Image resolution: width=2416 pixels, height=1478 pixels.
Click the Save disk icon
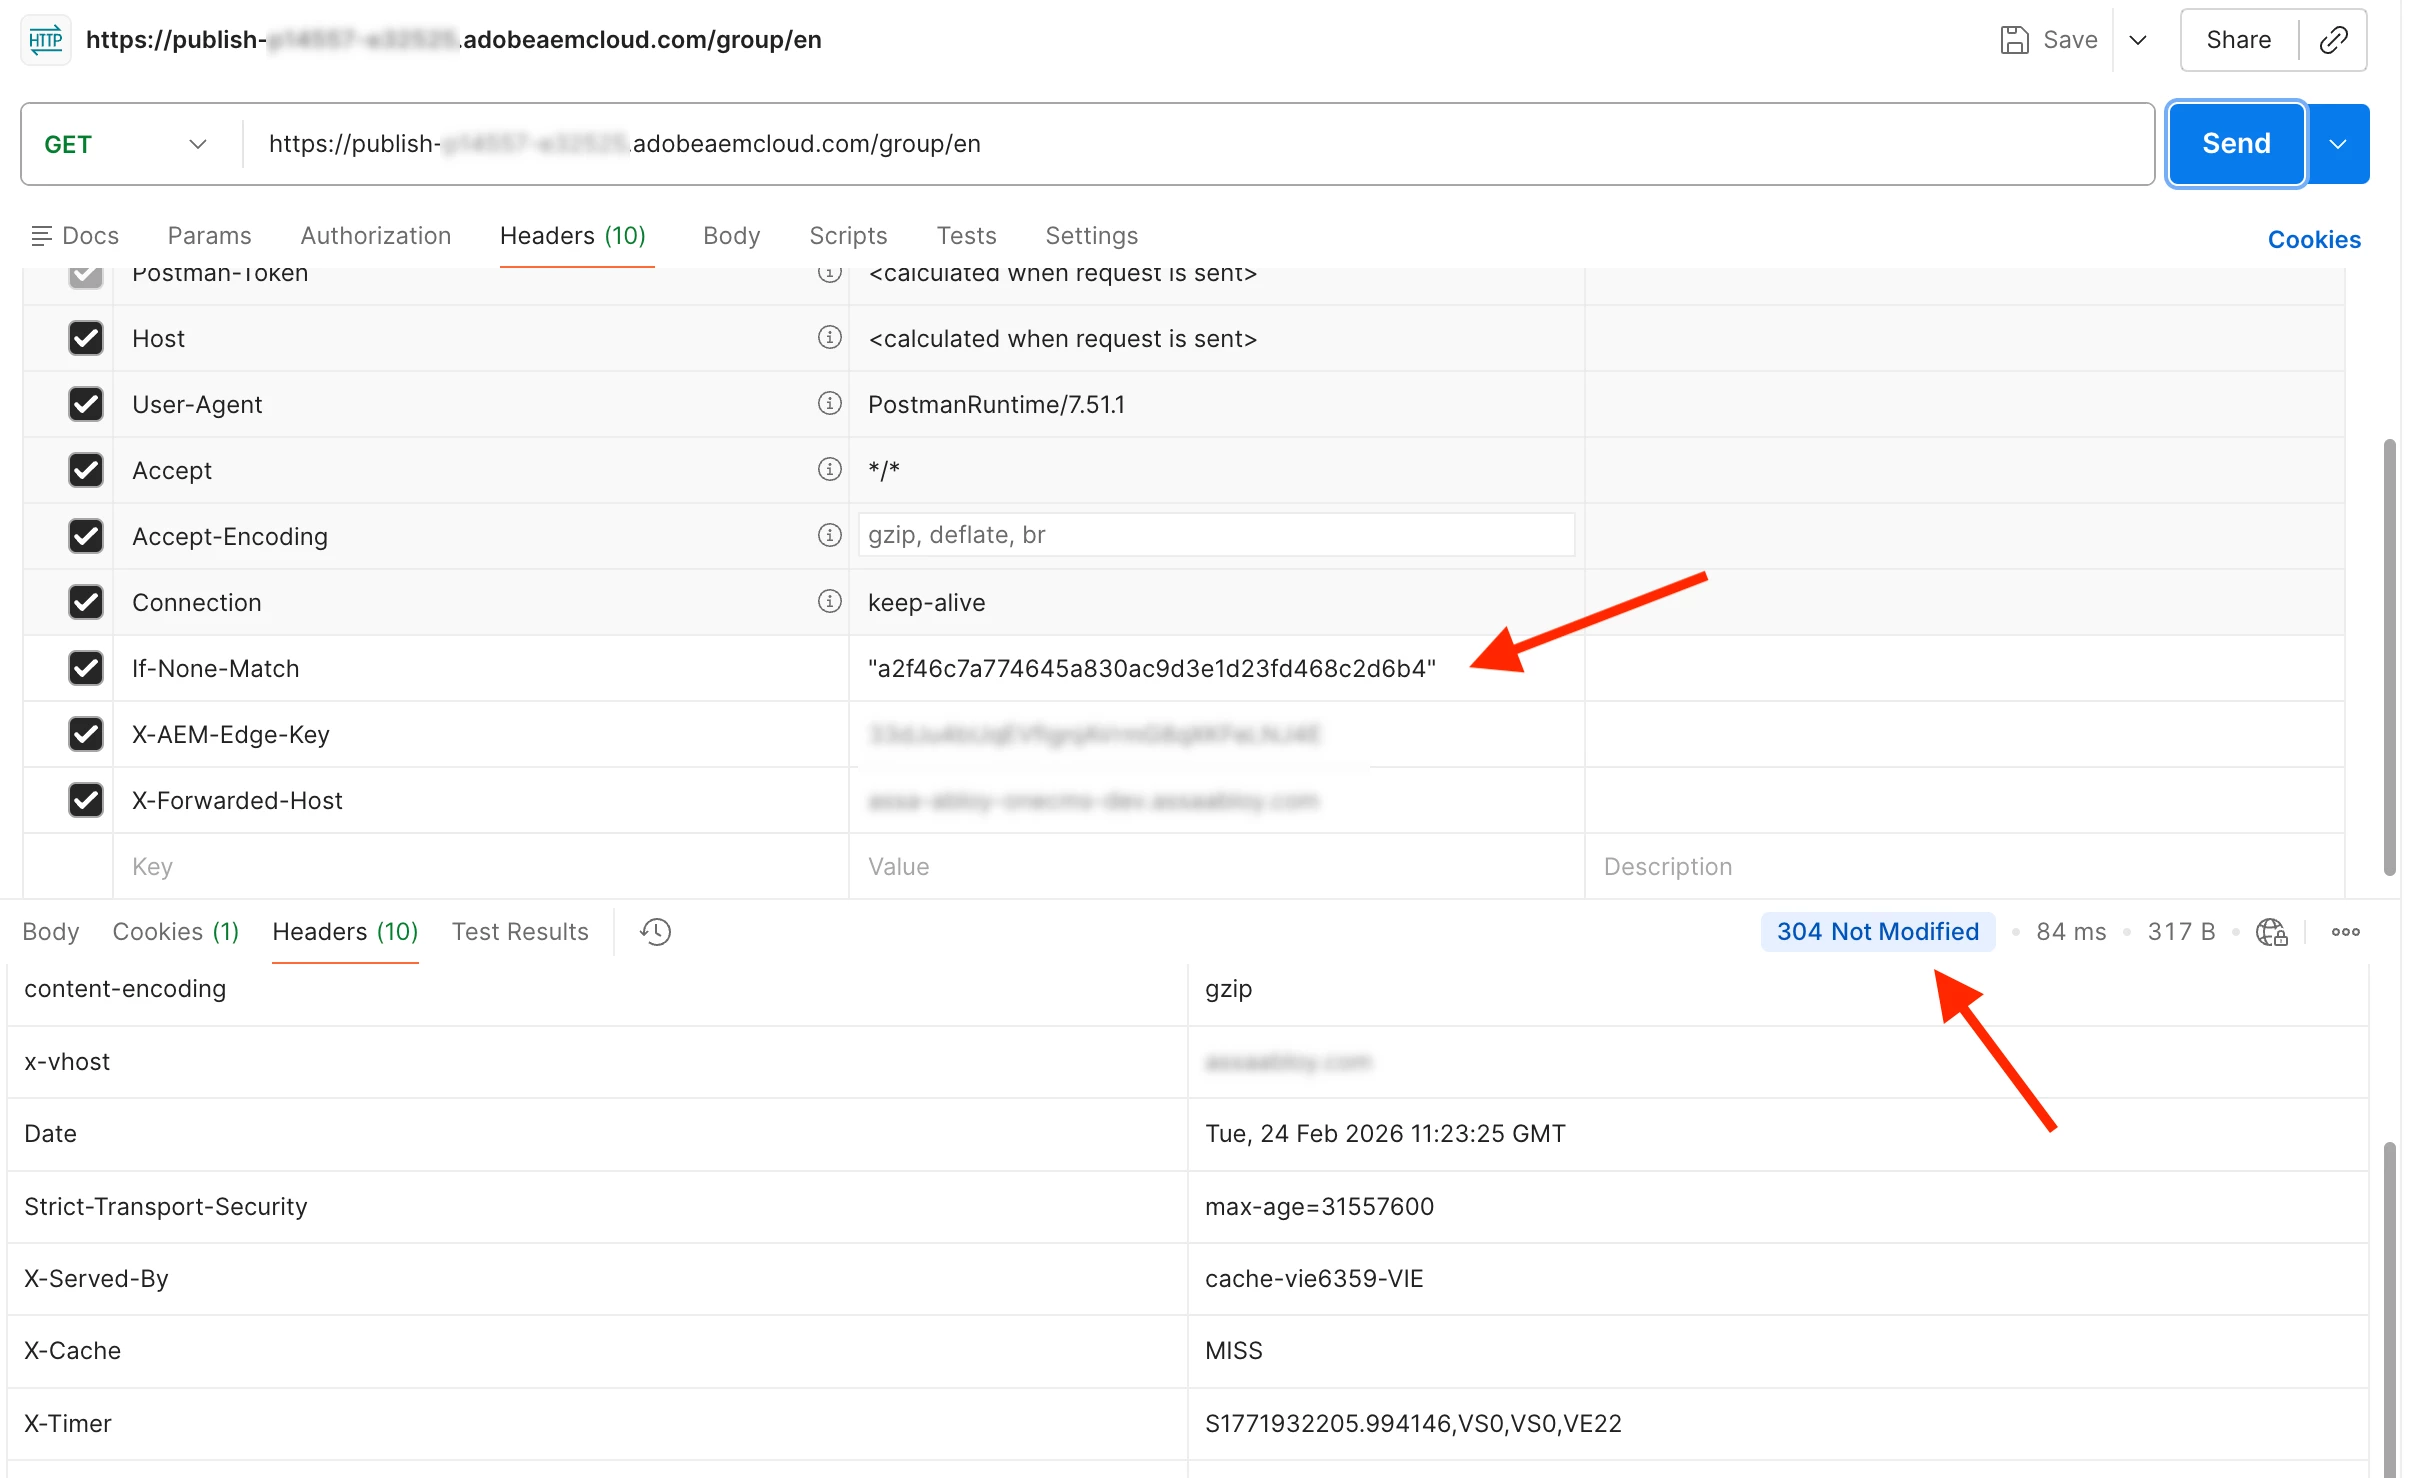(2014, 40)
